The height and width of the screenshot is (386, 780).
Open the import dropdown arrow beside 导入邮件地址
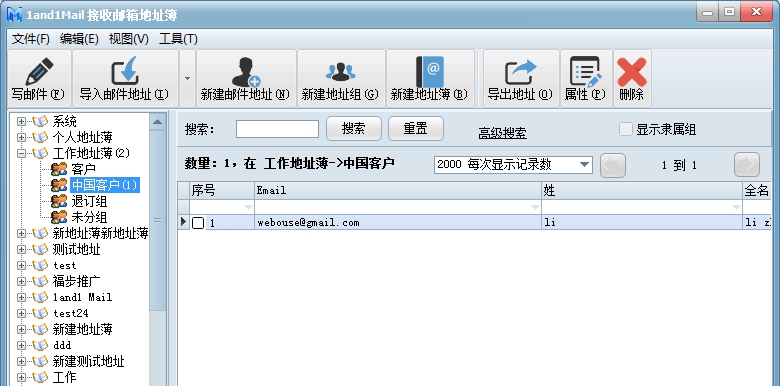point(188,78)
